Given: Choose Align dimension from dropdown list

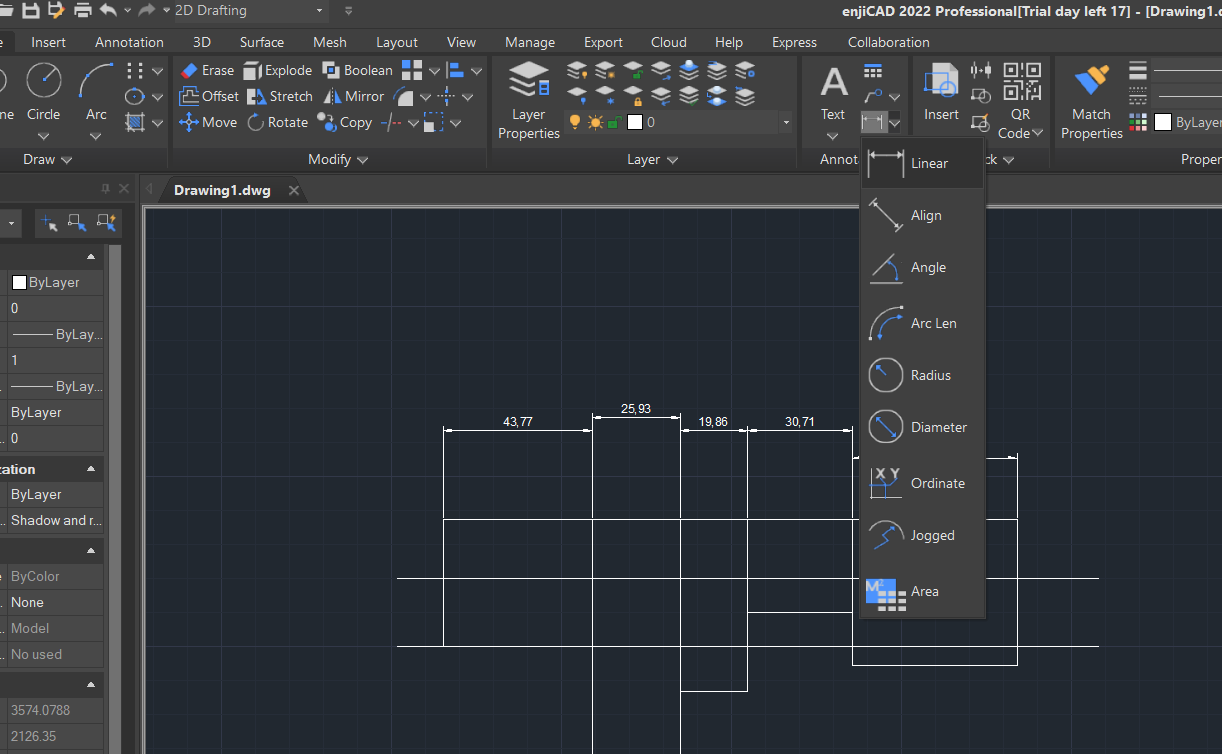Looking at the screenshot, I should [923, 215].
